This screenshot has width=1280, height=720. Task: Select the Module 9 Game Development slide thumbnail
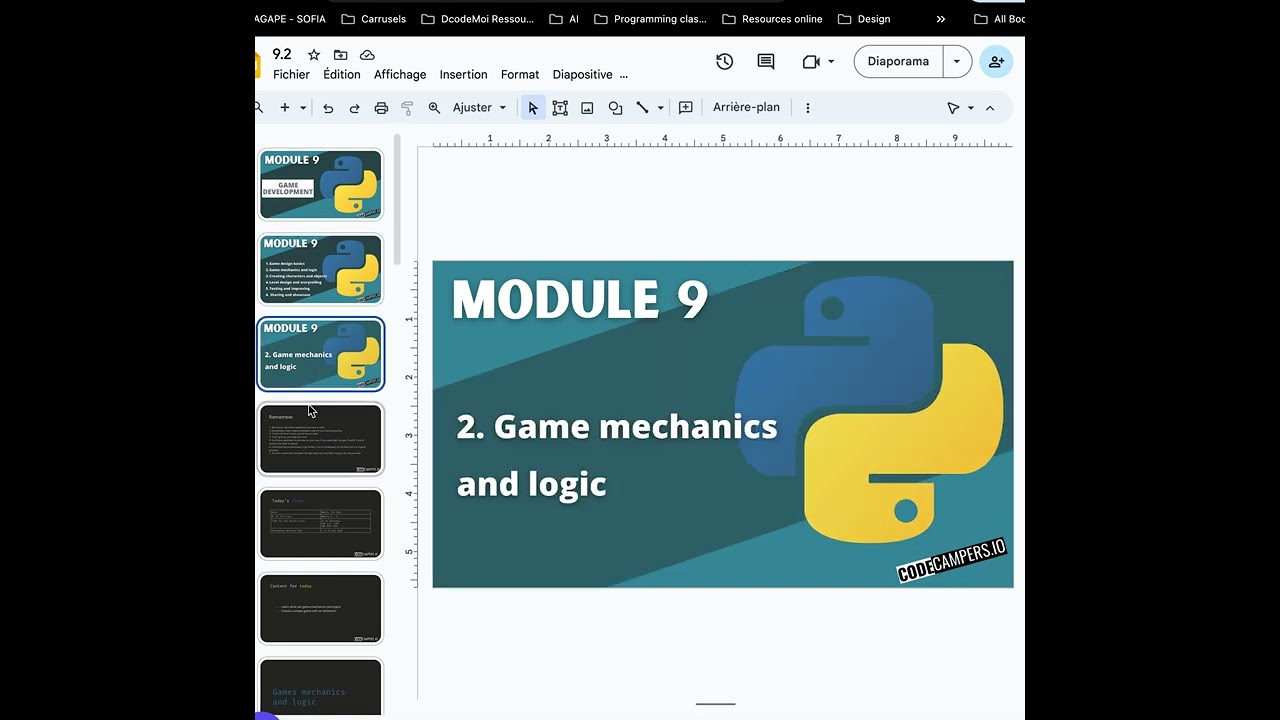tap(321, 185)
